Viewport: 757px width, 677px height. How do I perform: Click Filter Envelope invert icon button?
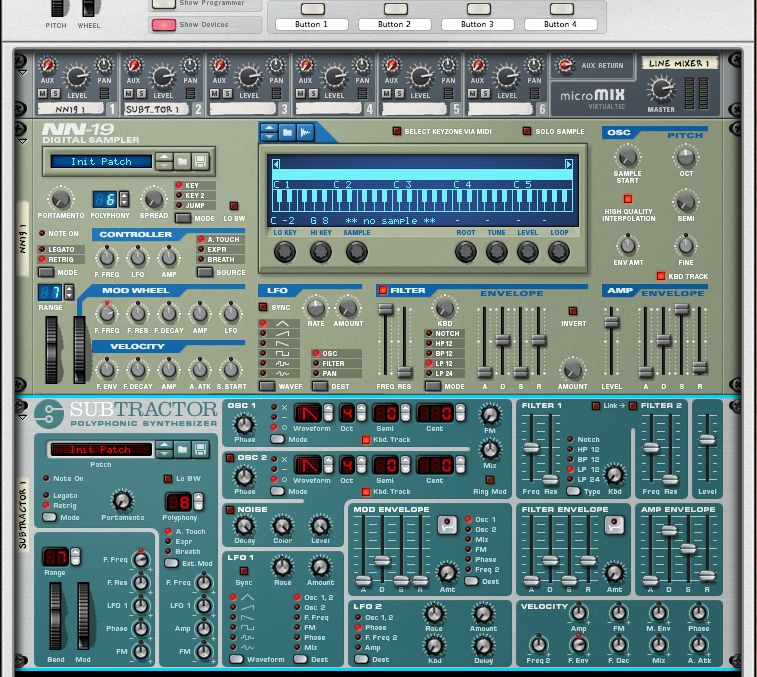pyautogui.click(x=614, y=524)
